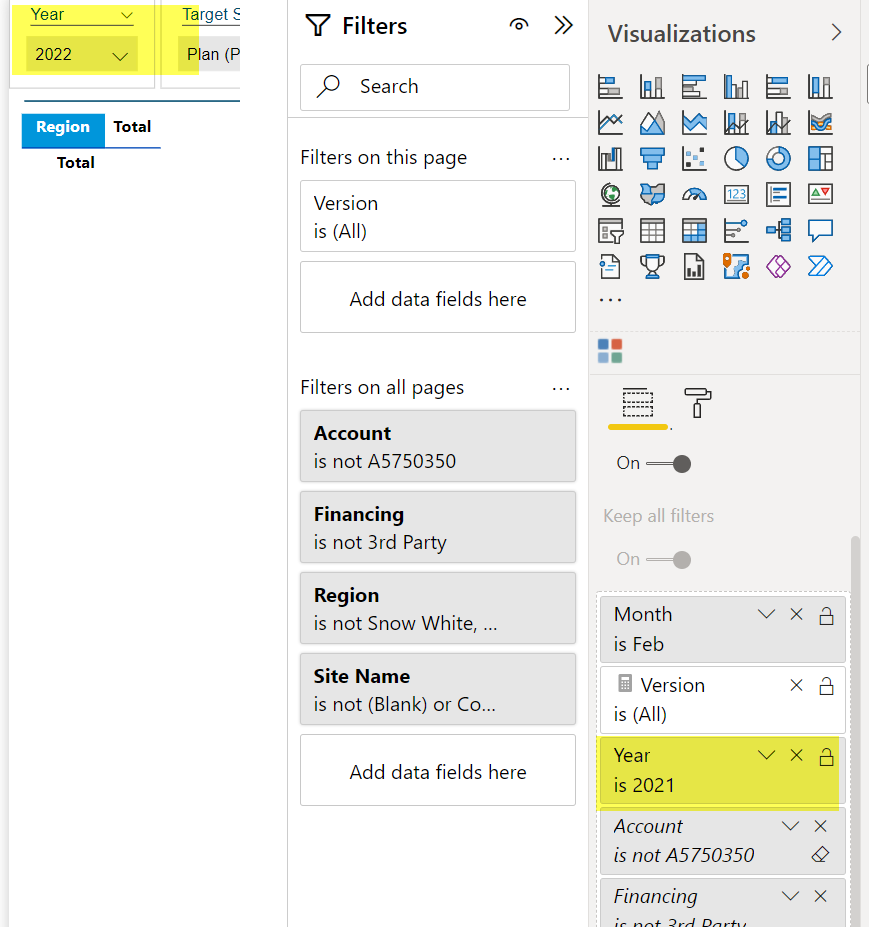Select the Power Automate visual
This screenshot has height=927, width=869.
821,267
